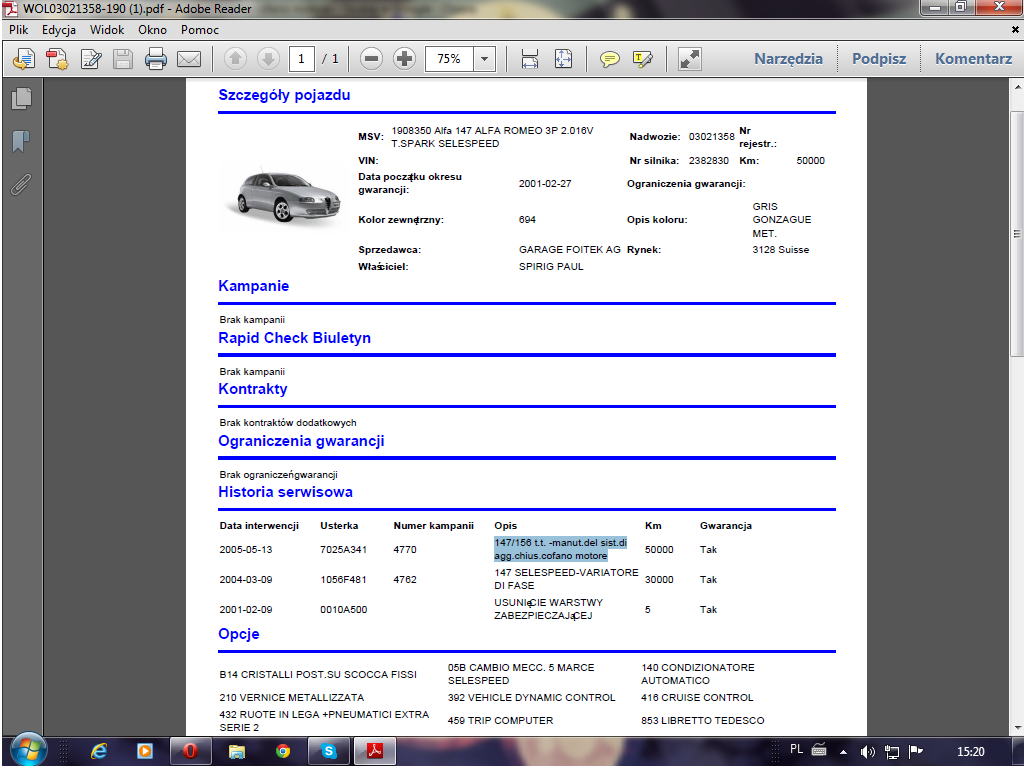Open the page thumbnails panel

click(x=21, y=98)
